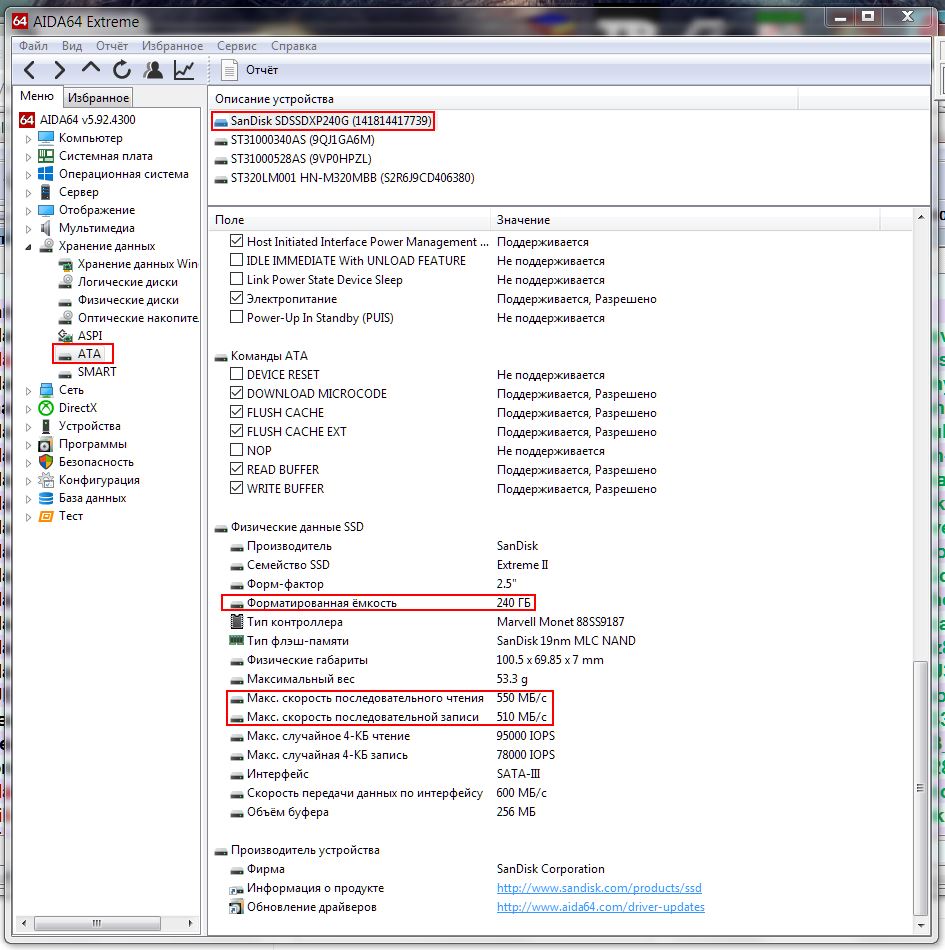Expand the Устройства tree node arrow
The width and height of the screenshot is (945, 950).
coord(28,427)
